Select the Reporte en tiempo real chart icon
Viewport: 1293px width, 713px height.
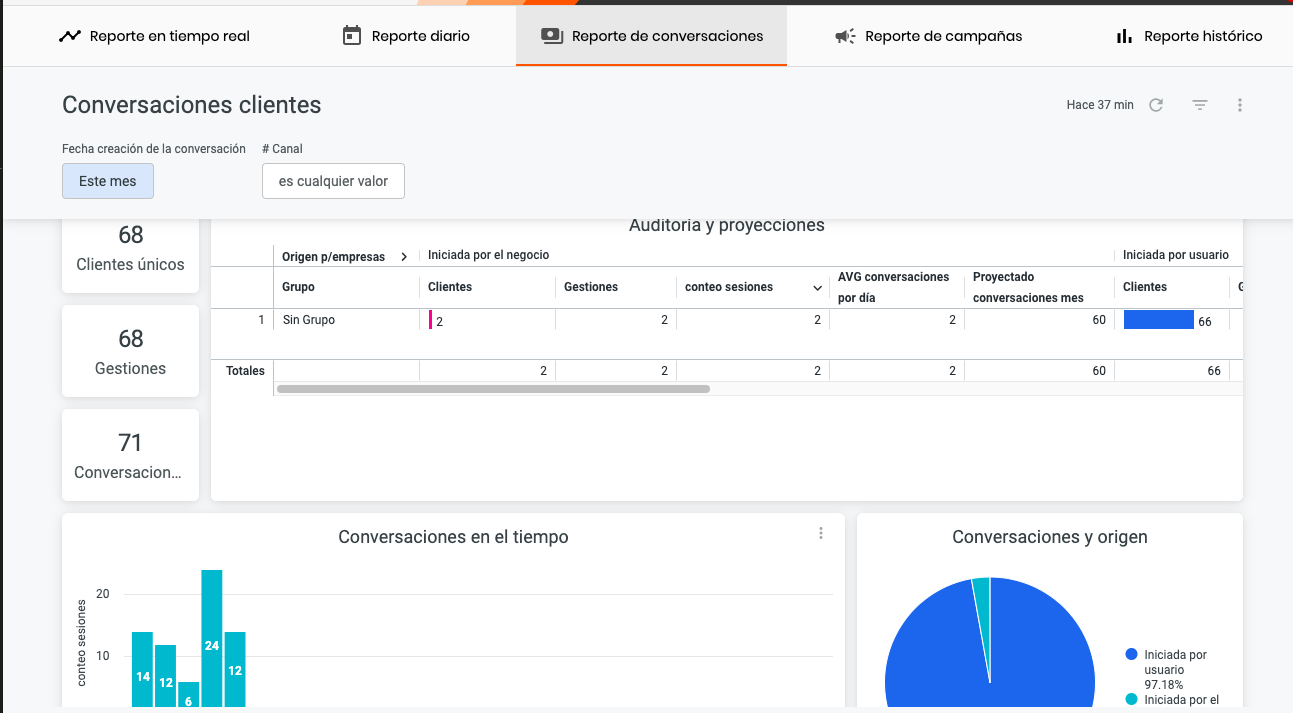[x=68, y=34]
